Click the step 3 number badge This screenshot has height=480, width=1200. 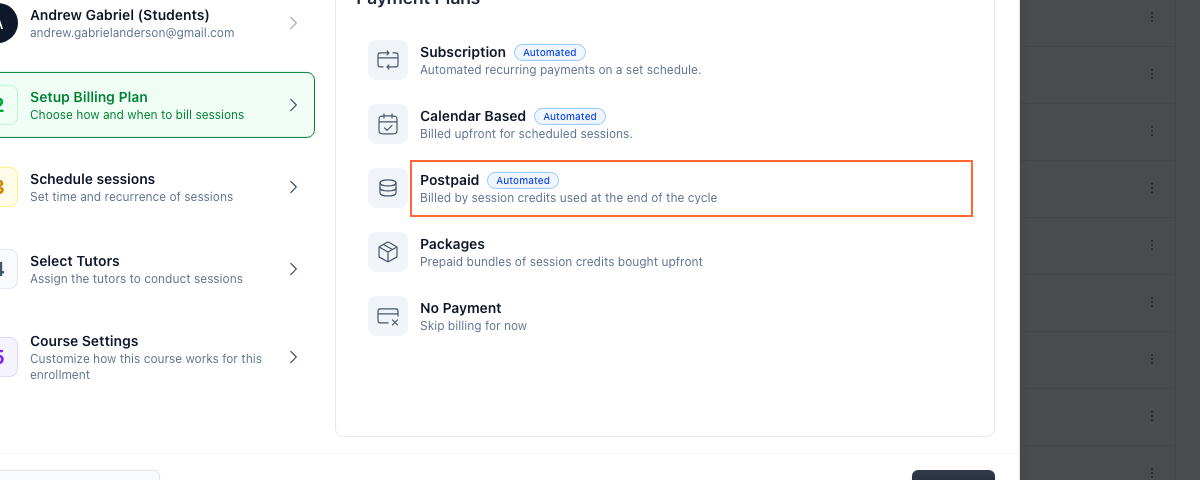(x=5, y=187)
